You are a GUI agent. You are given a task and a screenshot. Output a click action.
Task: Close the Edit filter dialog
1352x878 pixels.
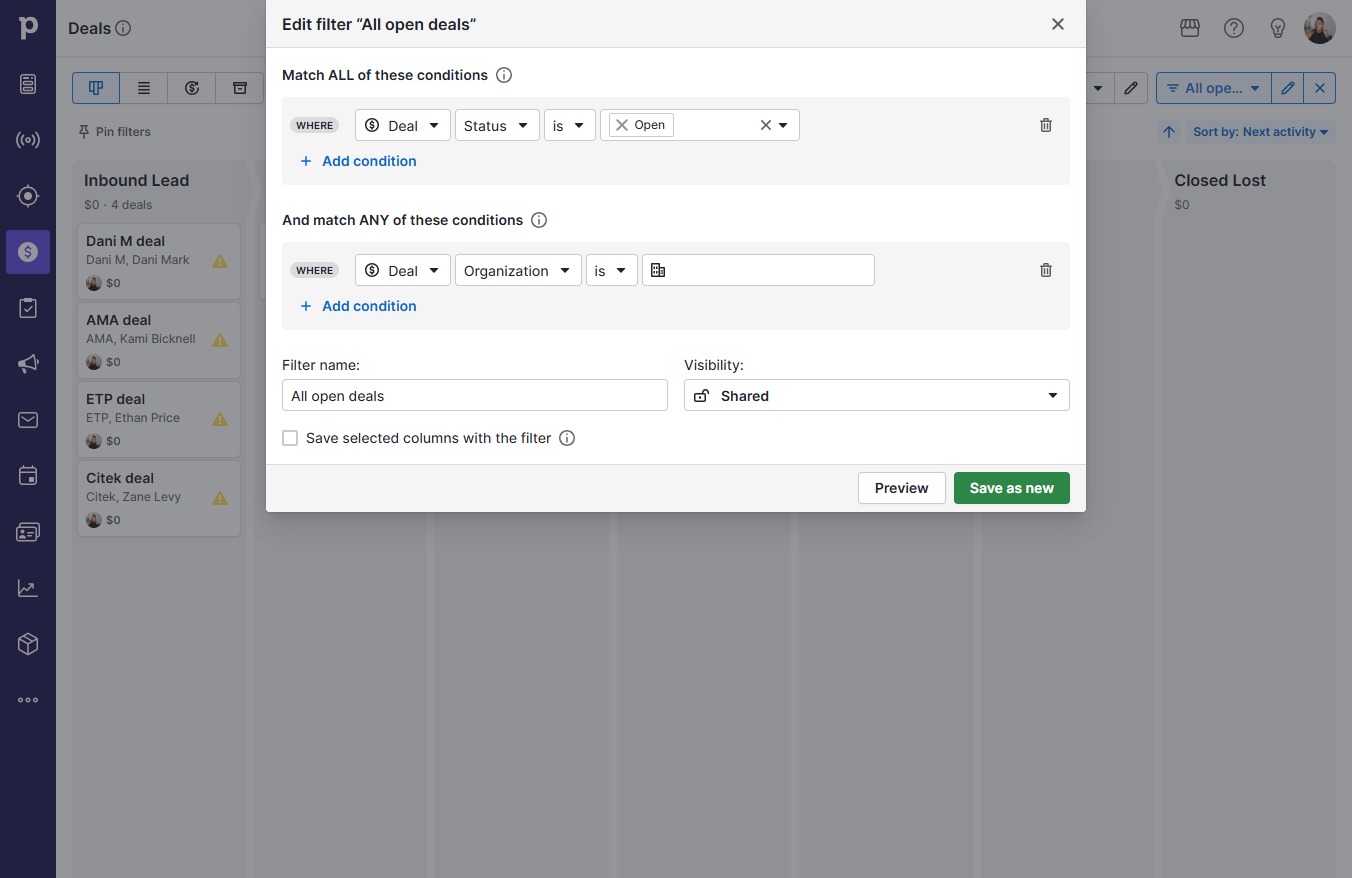pos(1058,24)
